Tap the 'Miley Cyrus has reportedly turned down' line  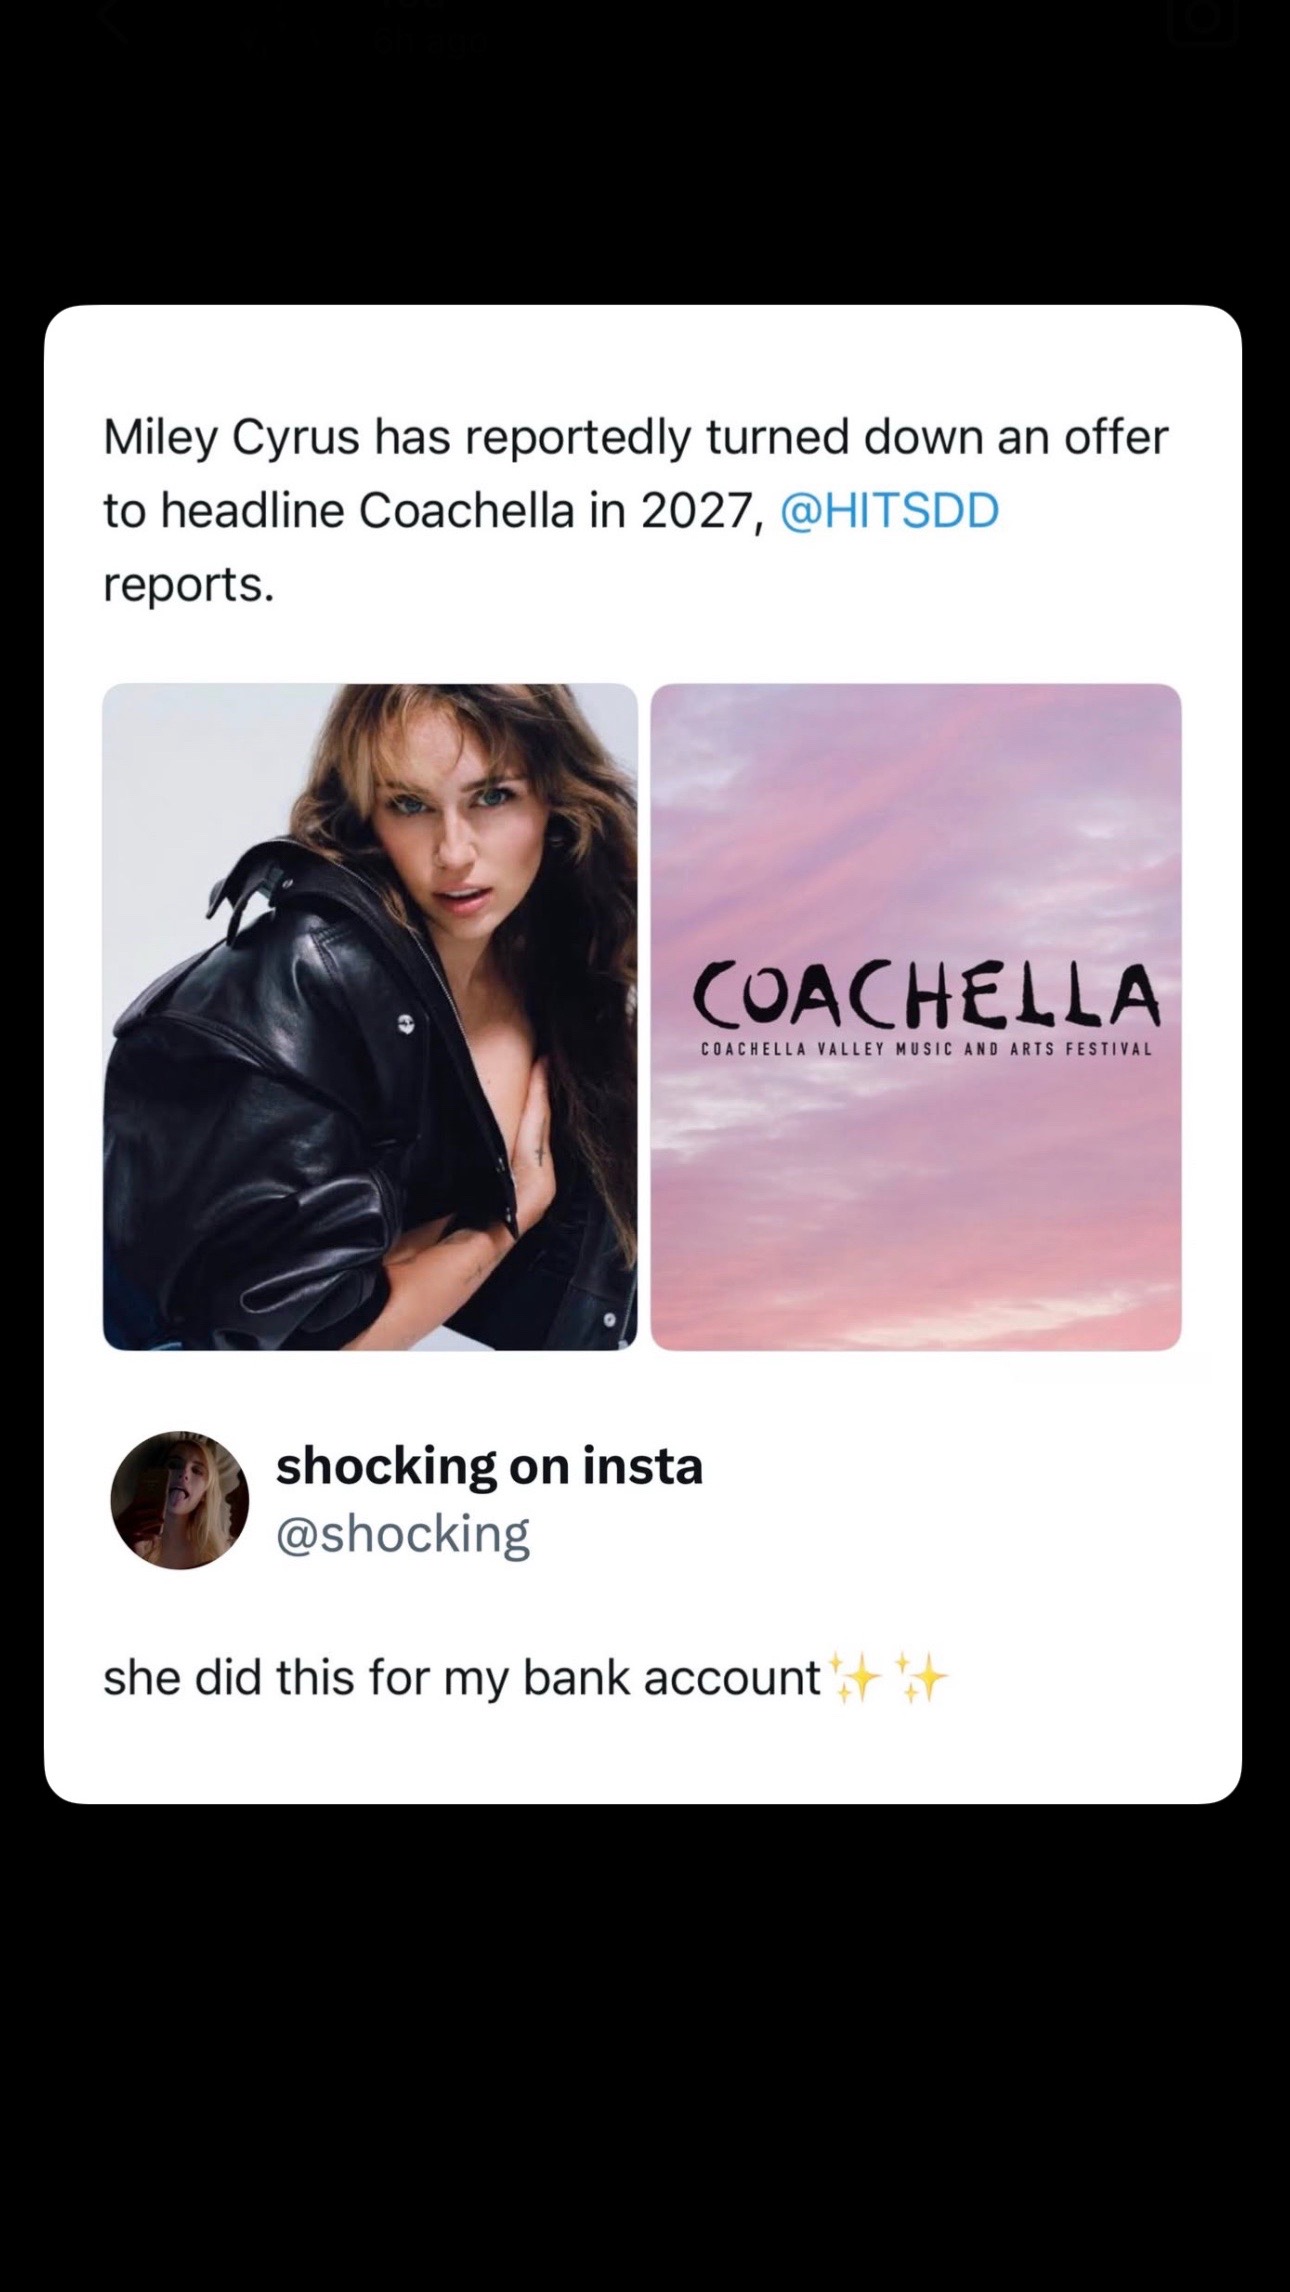point(635,438)
